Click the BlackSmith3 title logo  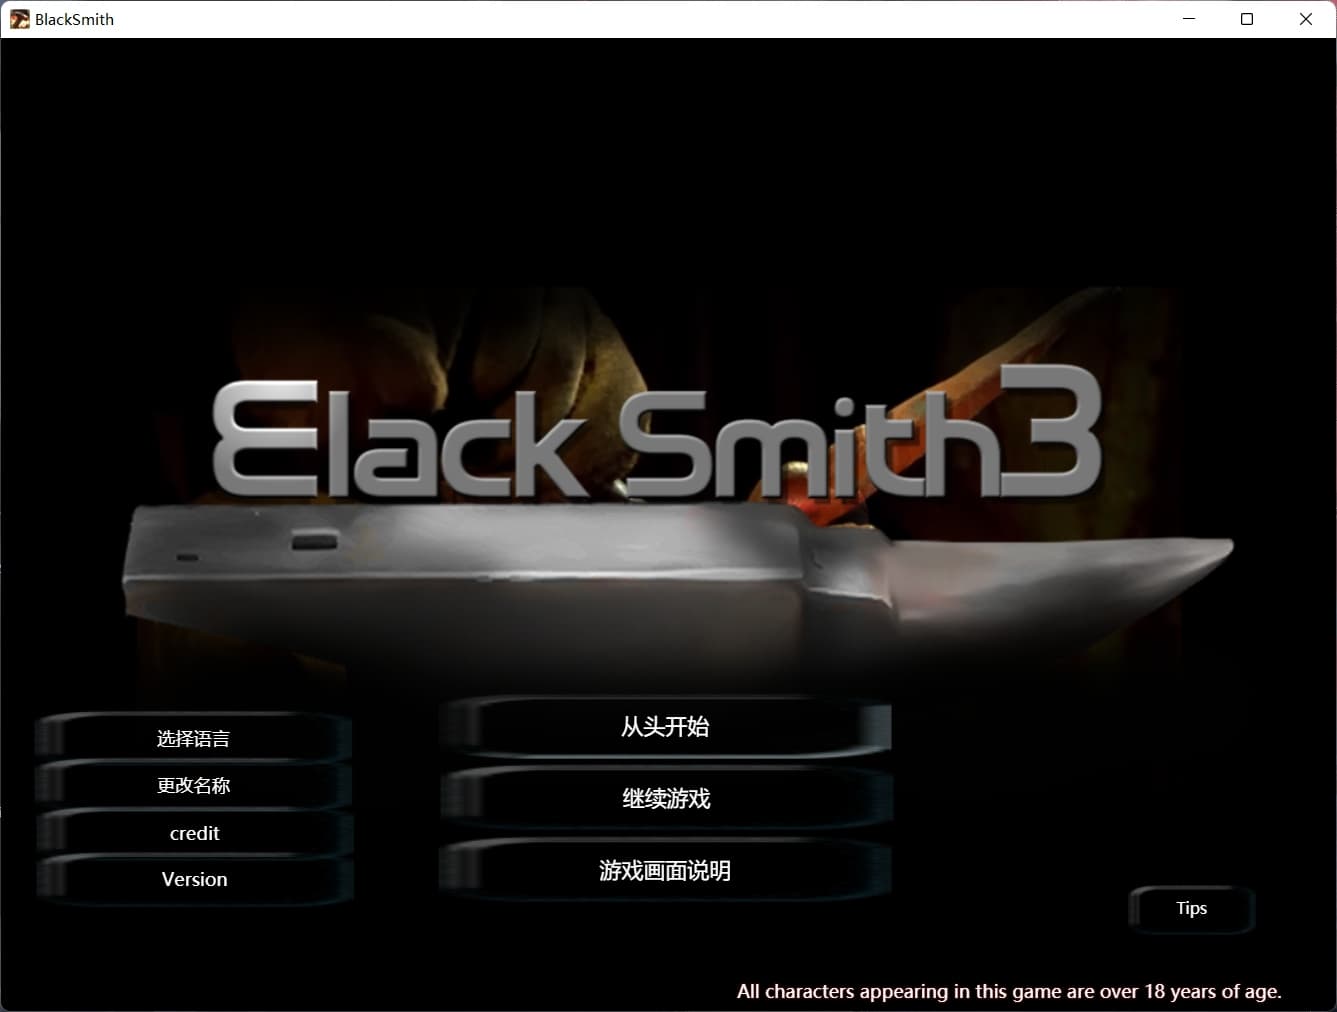click(x=657, y=432)
